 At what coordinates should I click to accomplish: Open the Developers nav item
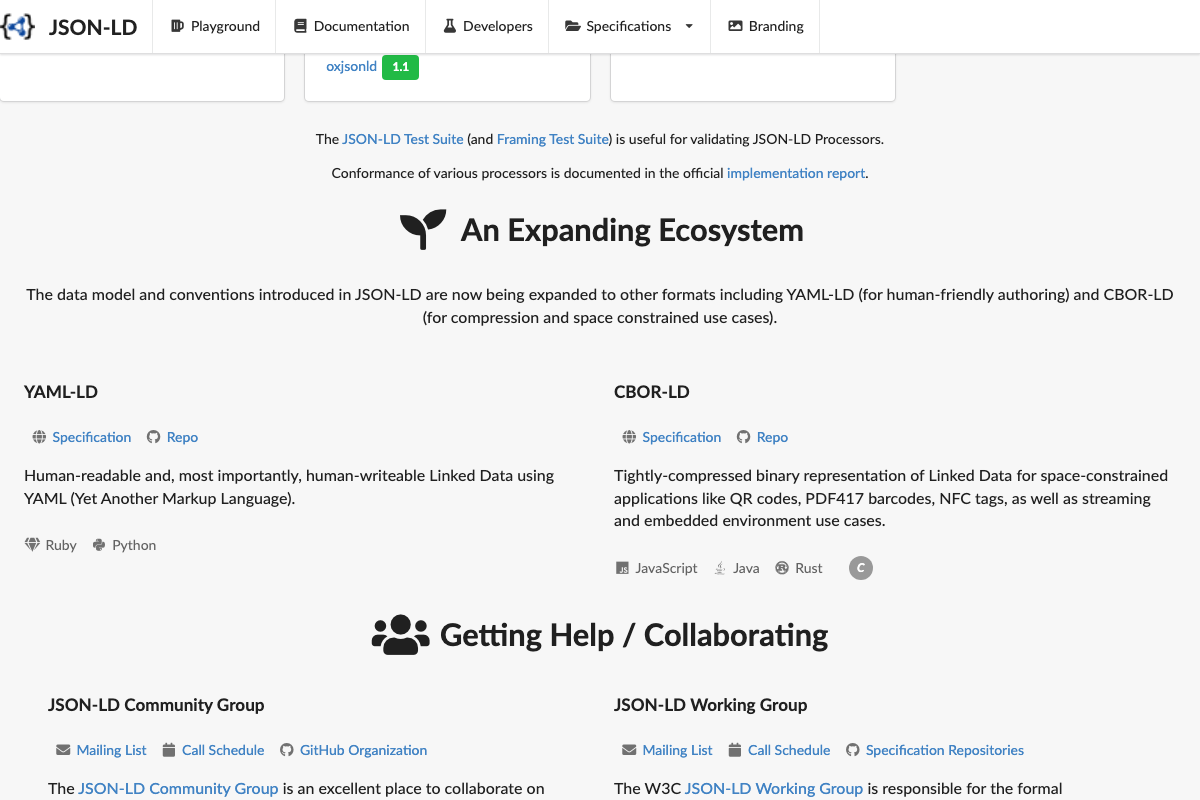coord(487,26)
